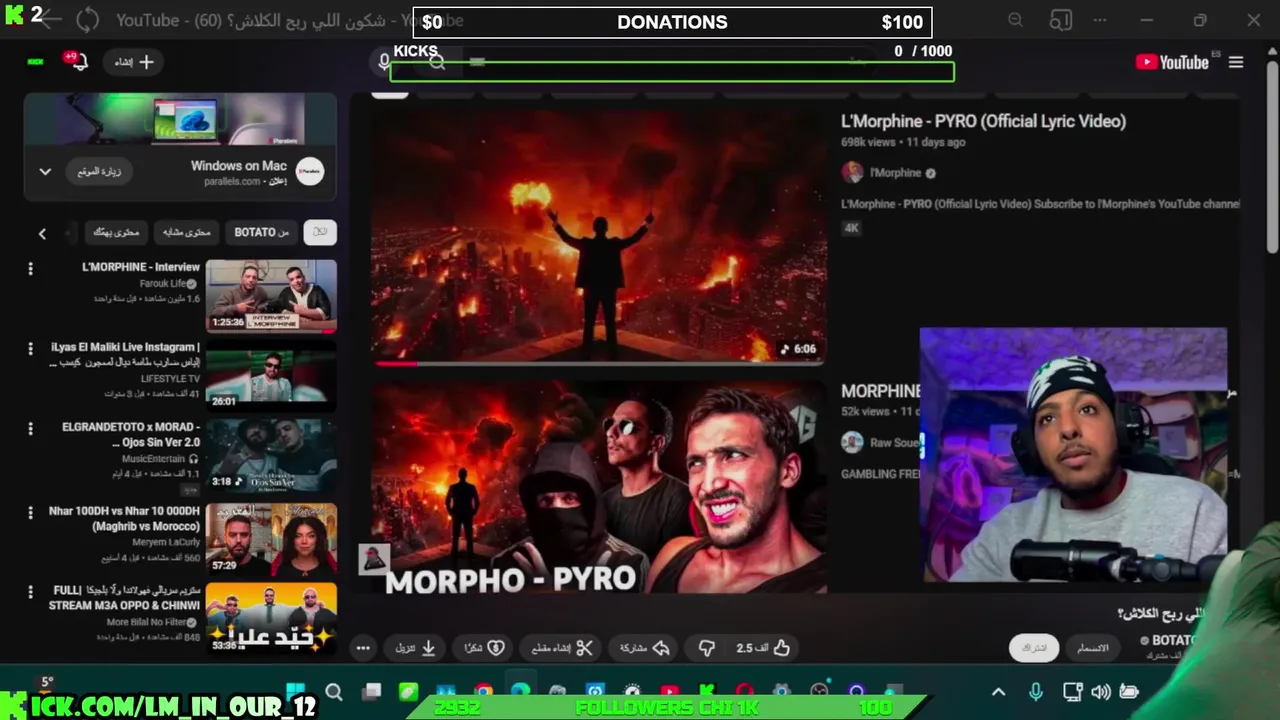Open L'MORPHINE - Interview thumbnail
Screen dimensions: 1280x720
(271, 296)
